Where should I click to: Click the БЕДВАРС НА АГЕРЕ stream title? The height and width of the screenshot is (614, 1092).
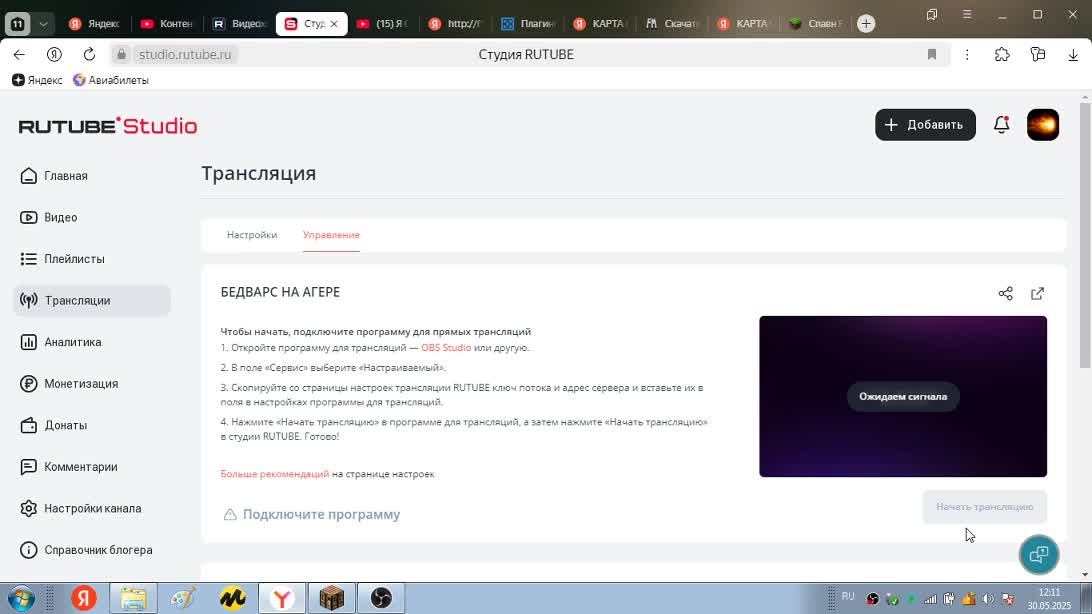(x=280, y=292)
